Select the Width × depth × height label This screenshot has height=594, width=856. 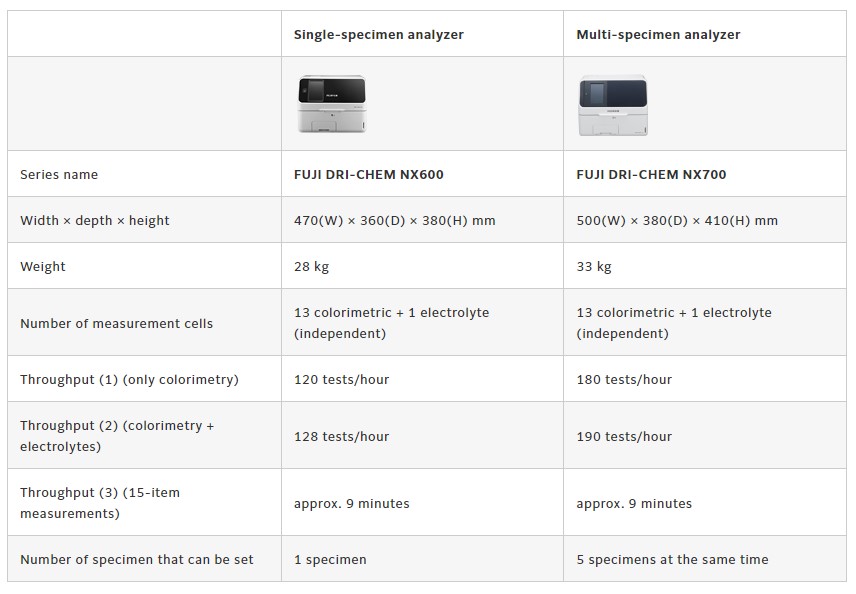tap(95, 221)
